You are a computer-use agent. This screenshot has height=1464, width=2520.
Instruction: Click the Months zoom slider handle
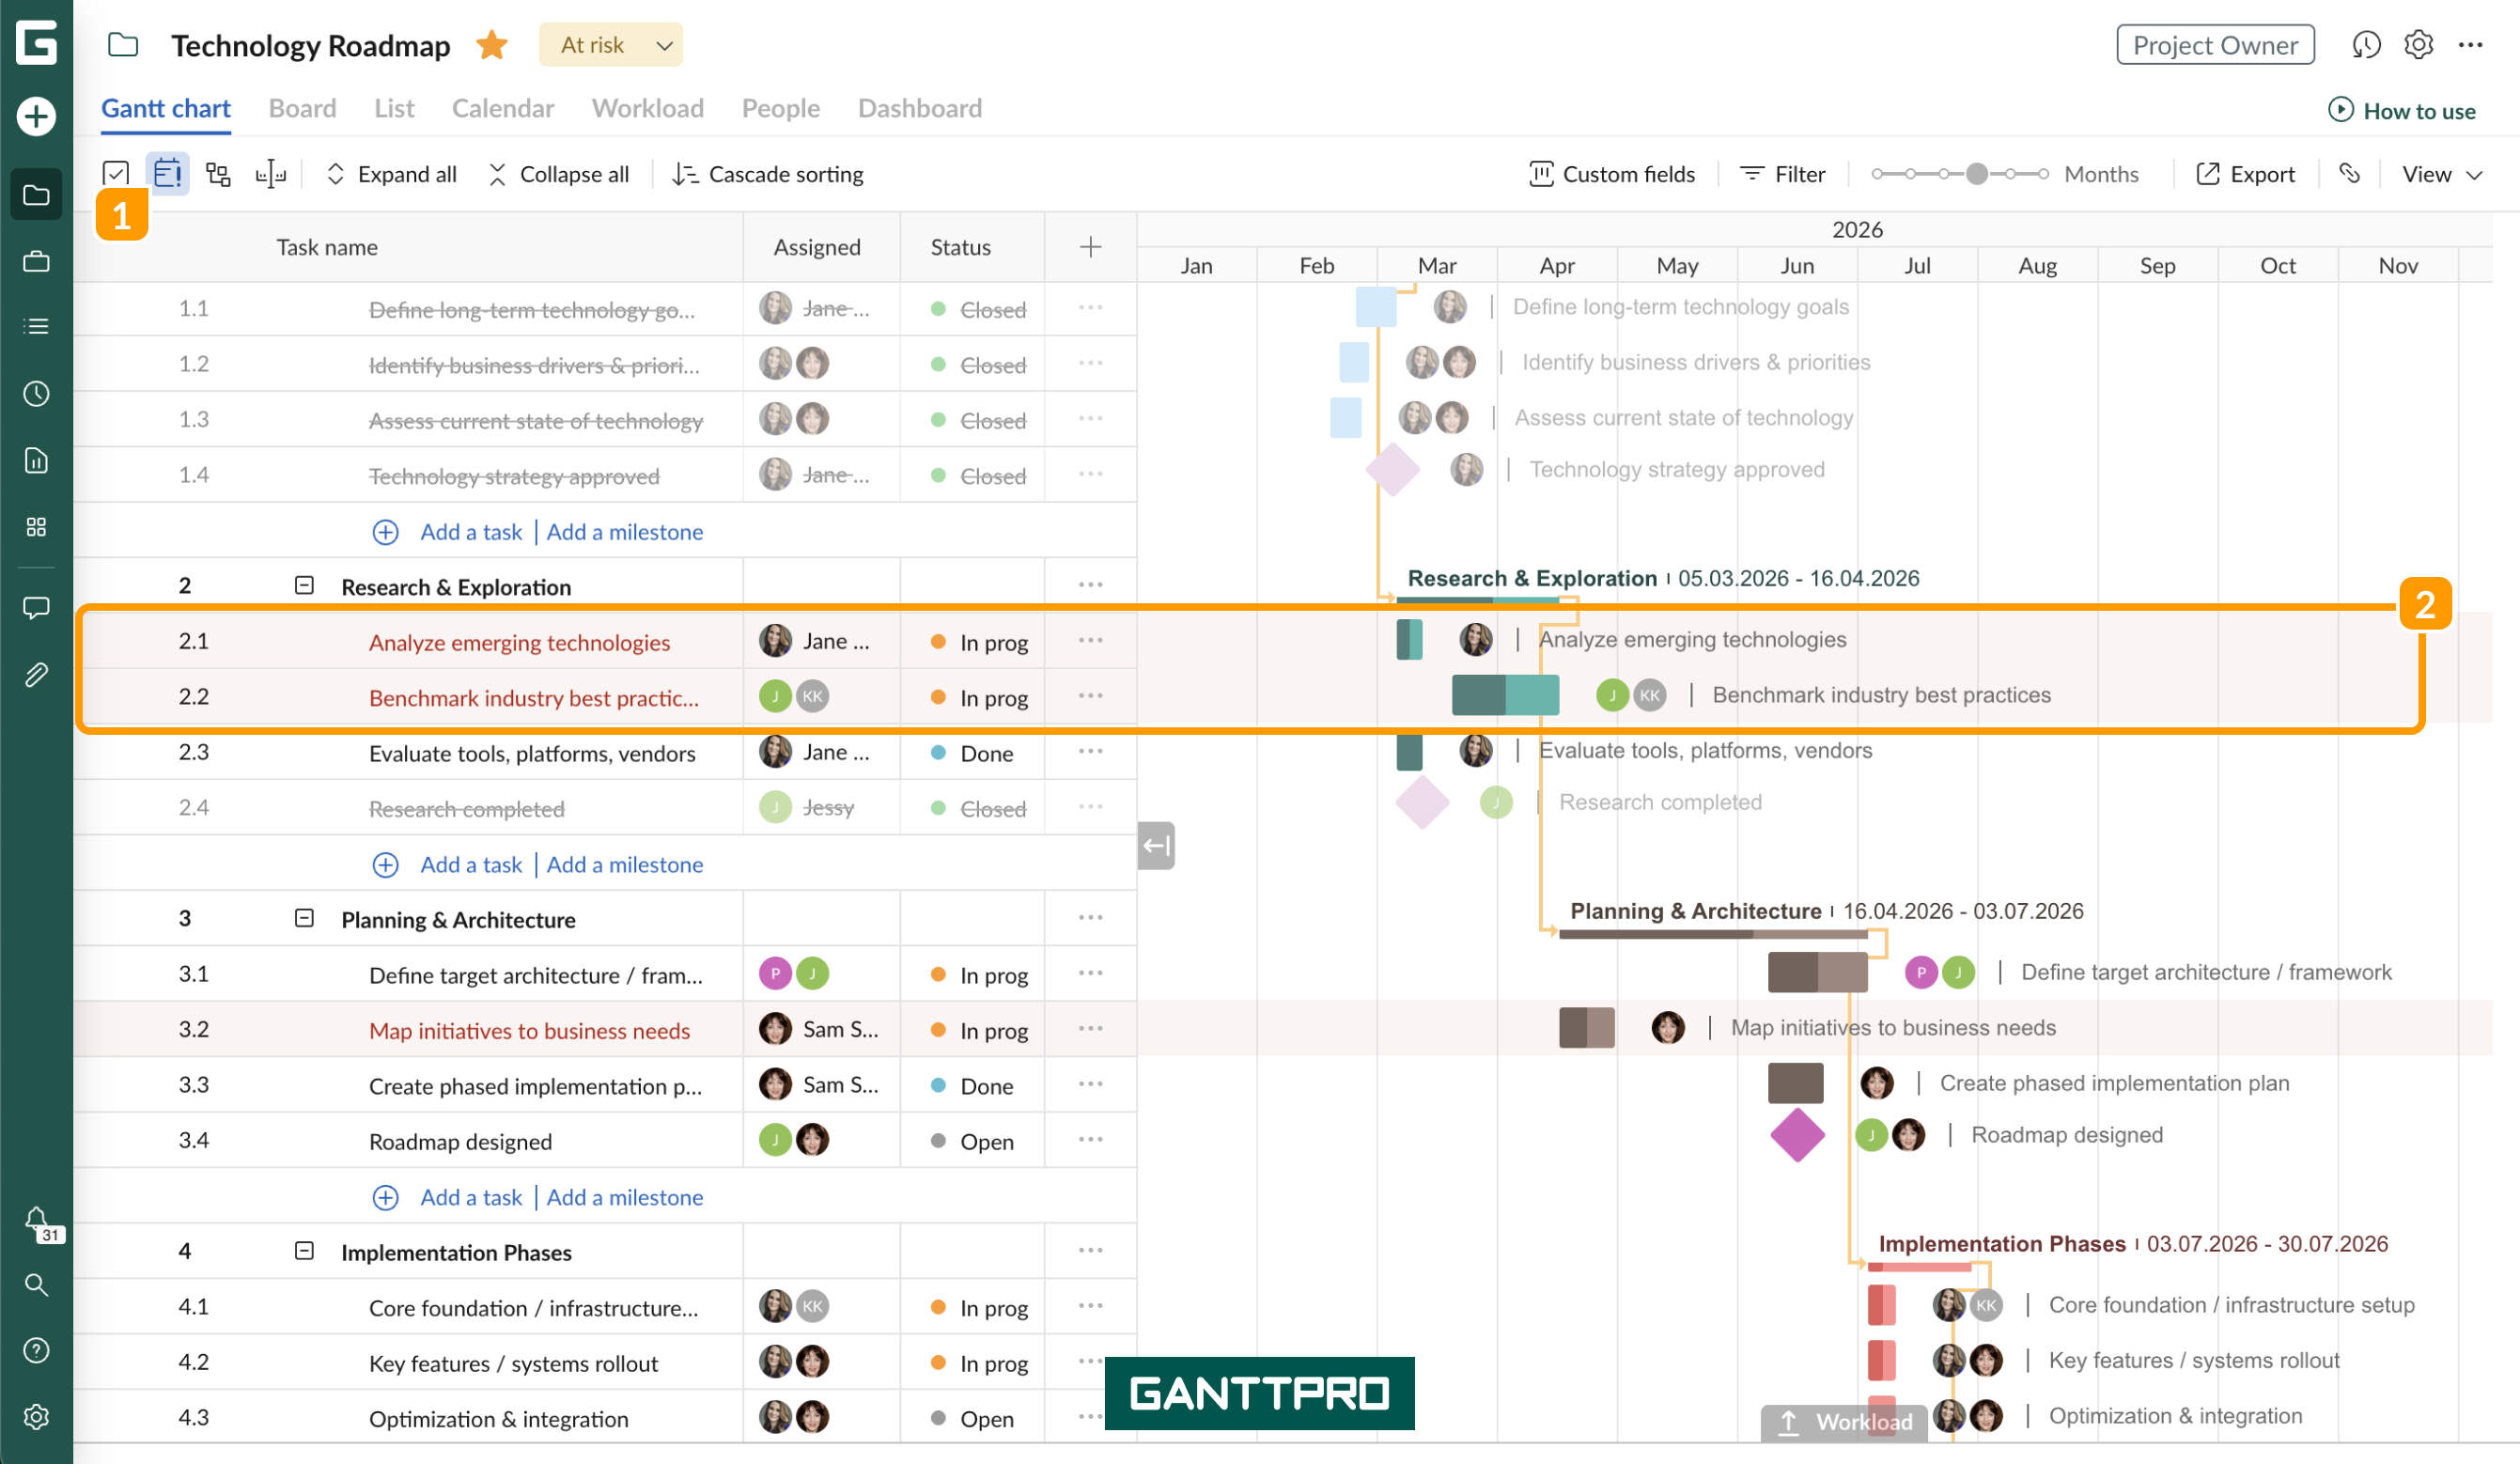coord(1977,174)
